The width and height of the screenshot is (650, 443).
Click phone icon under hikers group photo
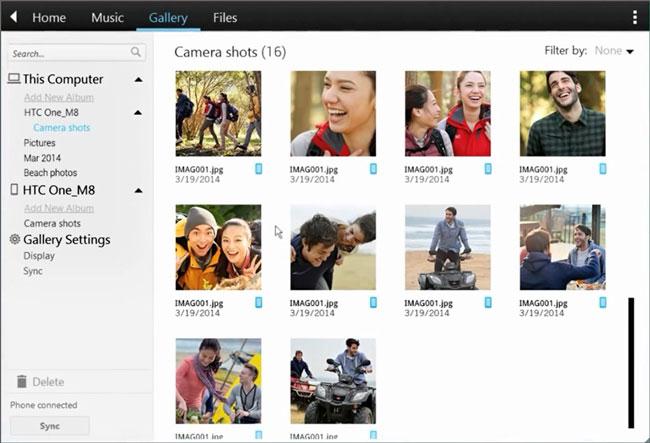pos(259,169)
